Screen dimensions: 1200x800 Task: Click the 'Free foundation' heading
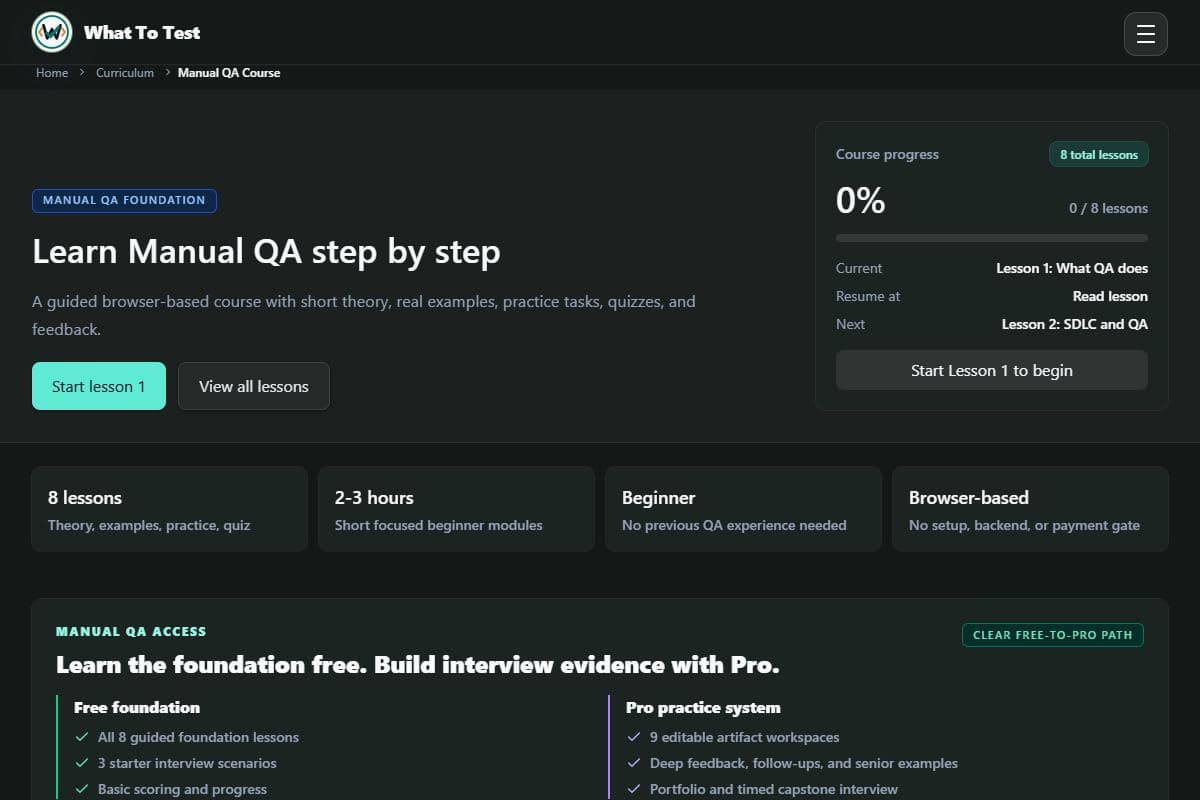pos(137,707)
